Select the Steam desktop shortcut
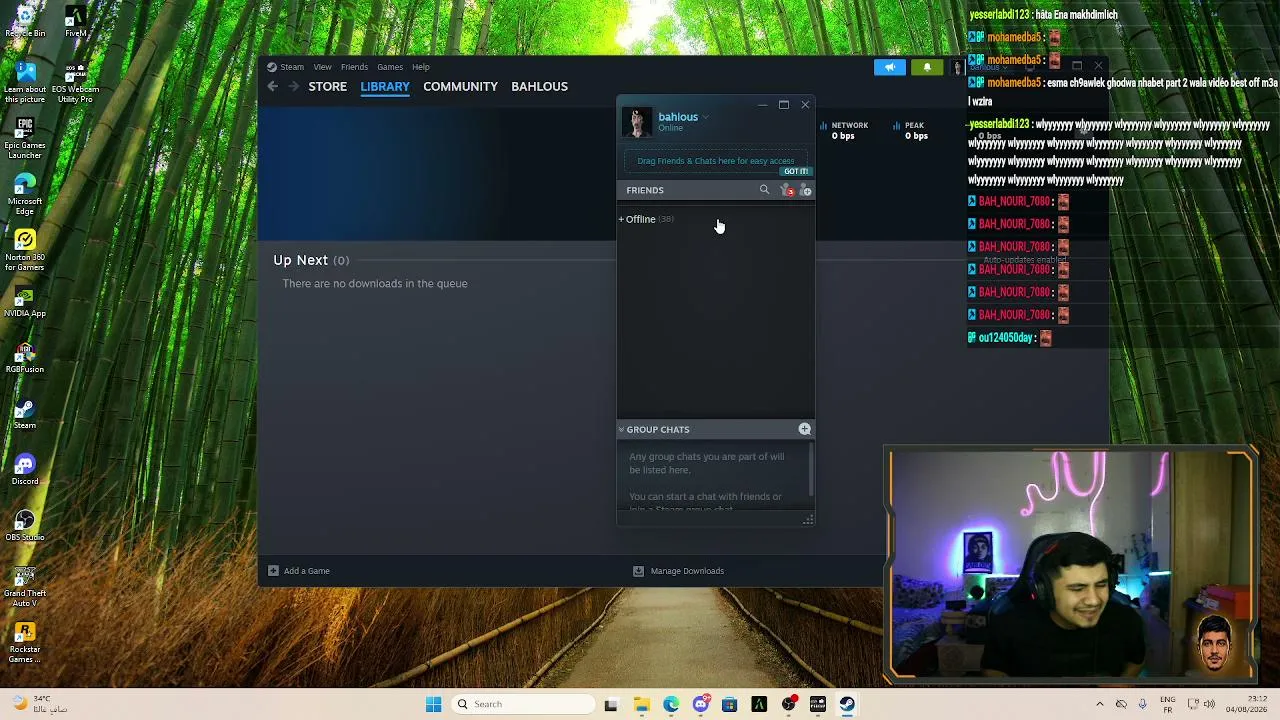The width and height of the screenshot is (1280, 720). pyautogui.click(x=25, y=413)
